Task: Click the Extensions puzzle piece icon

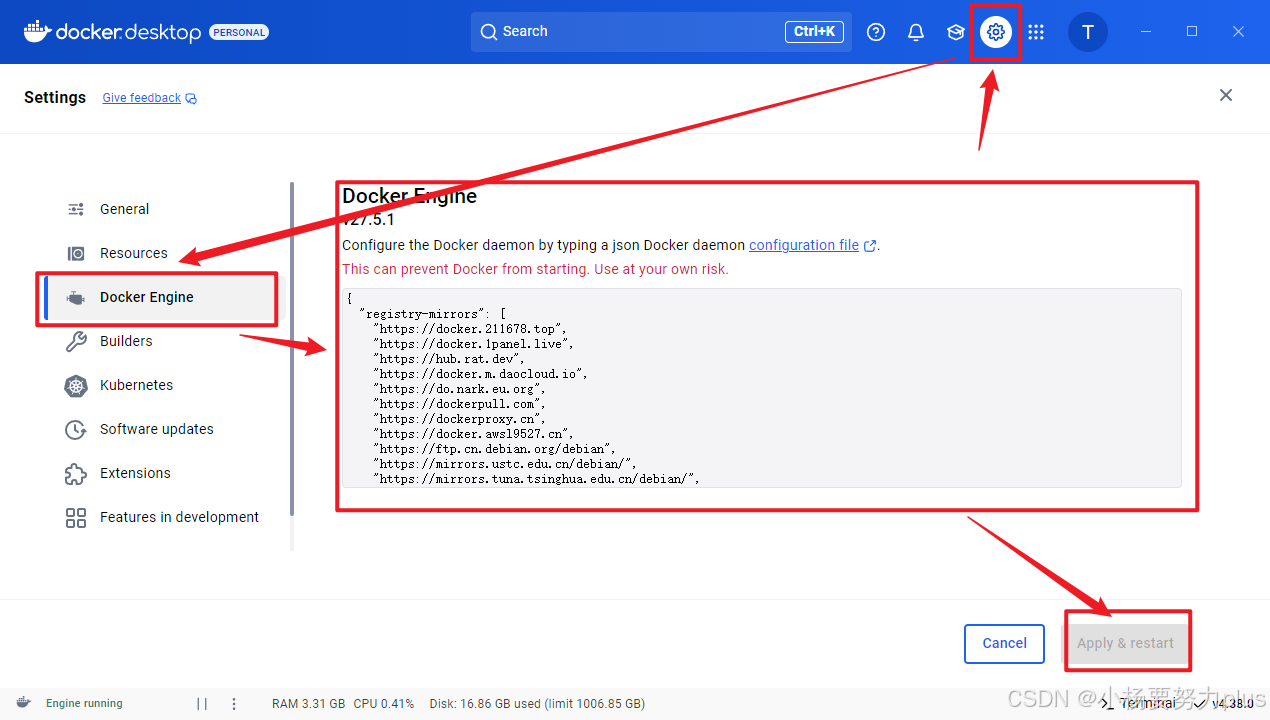Action: click(x=76, y=473)
